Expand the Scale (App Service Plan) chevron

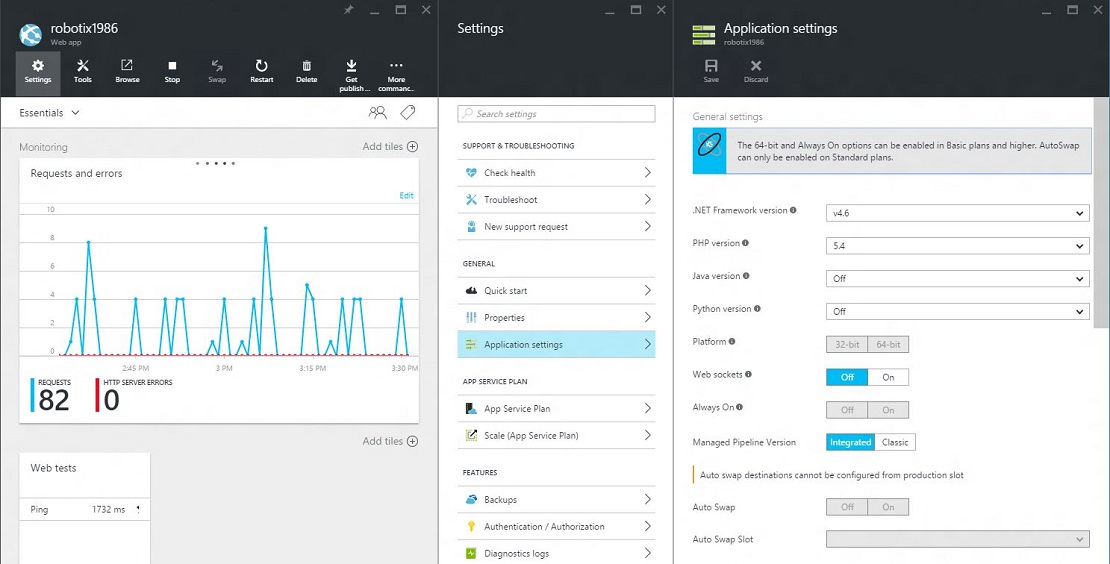pyautogui.click(x=647, y=435)
